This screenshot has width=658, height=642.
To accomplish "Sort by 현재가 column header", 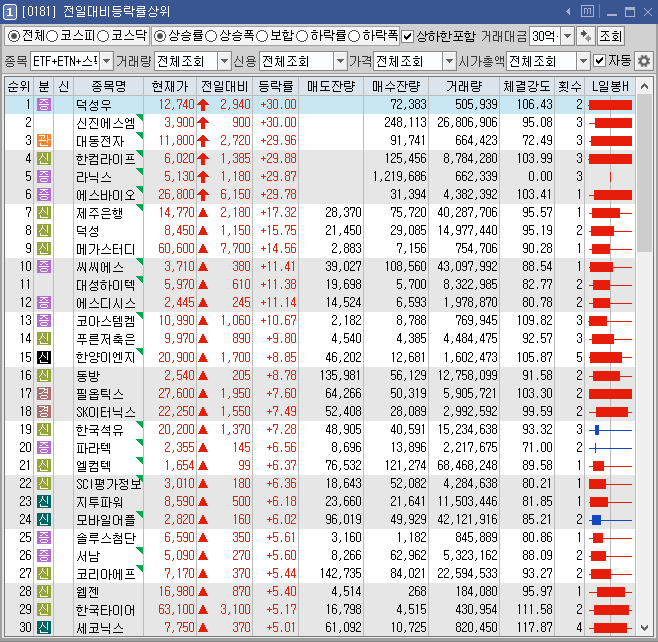I will pos(170,86).
